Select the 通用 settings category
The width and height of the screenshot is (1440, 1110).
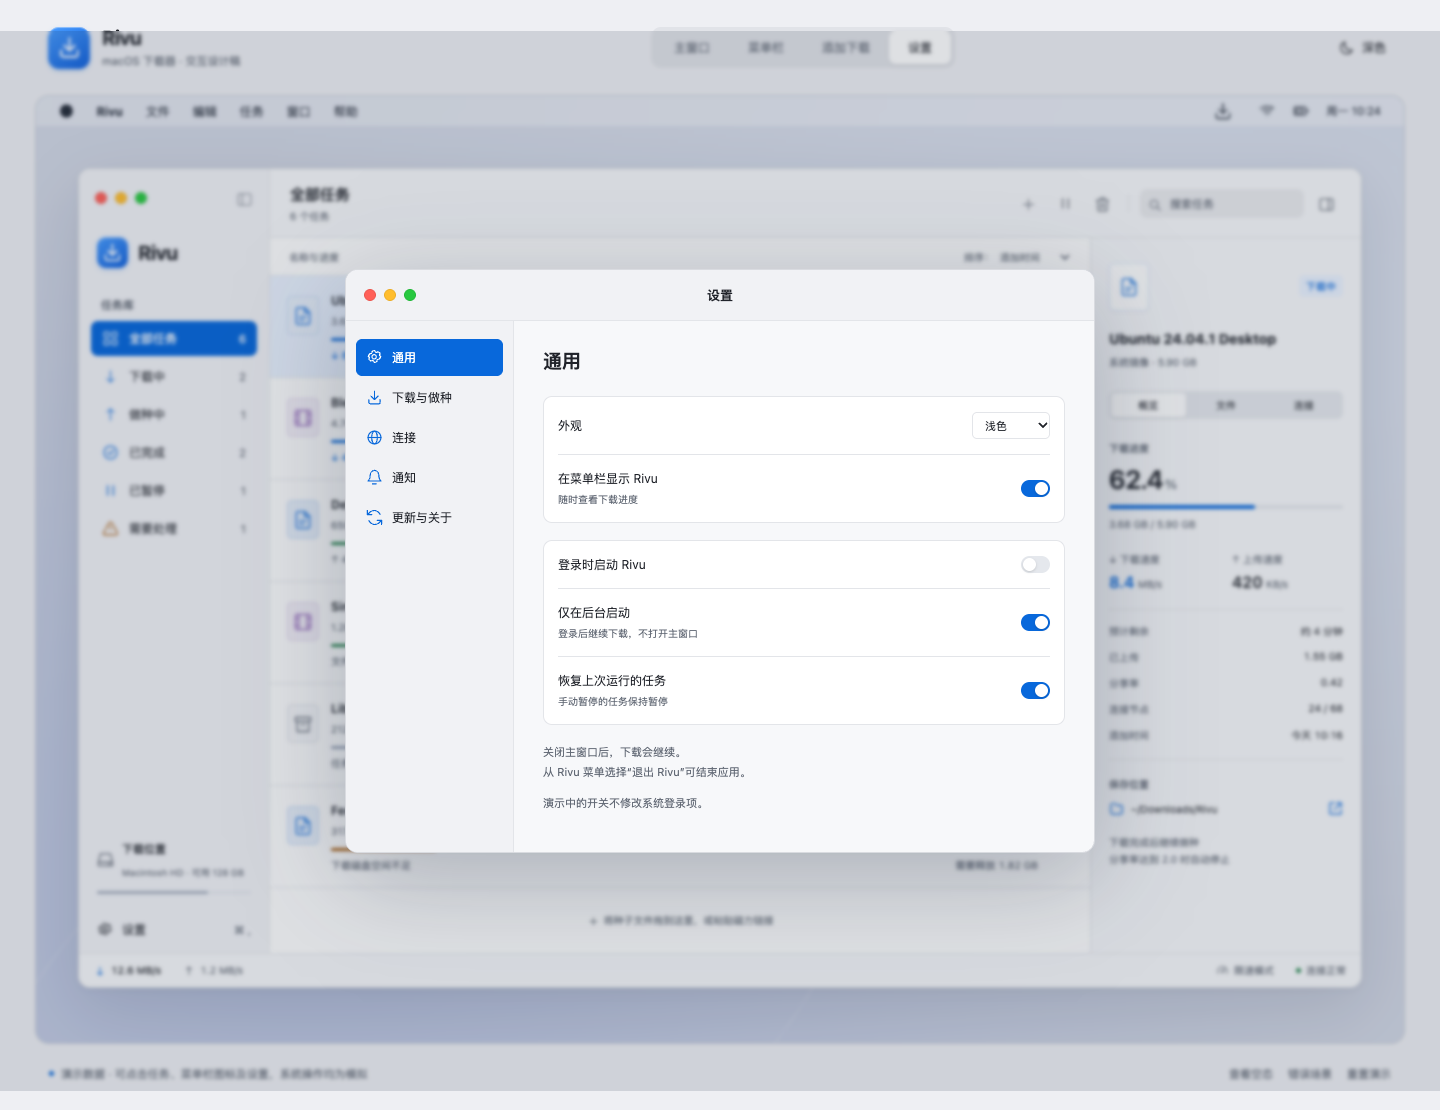429,357
